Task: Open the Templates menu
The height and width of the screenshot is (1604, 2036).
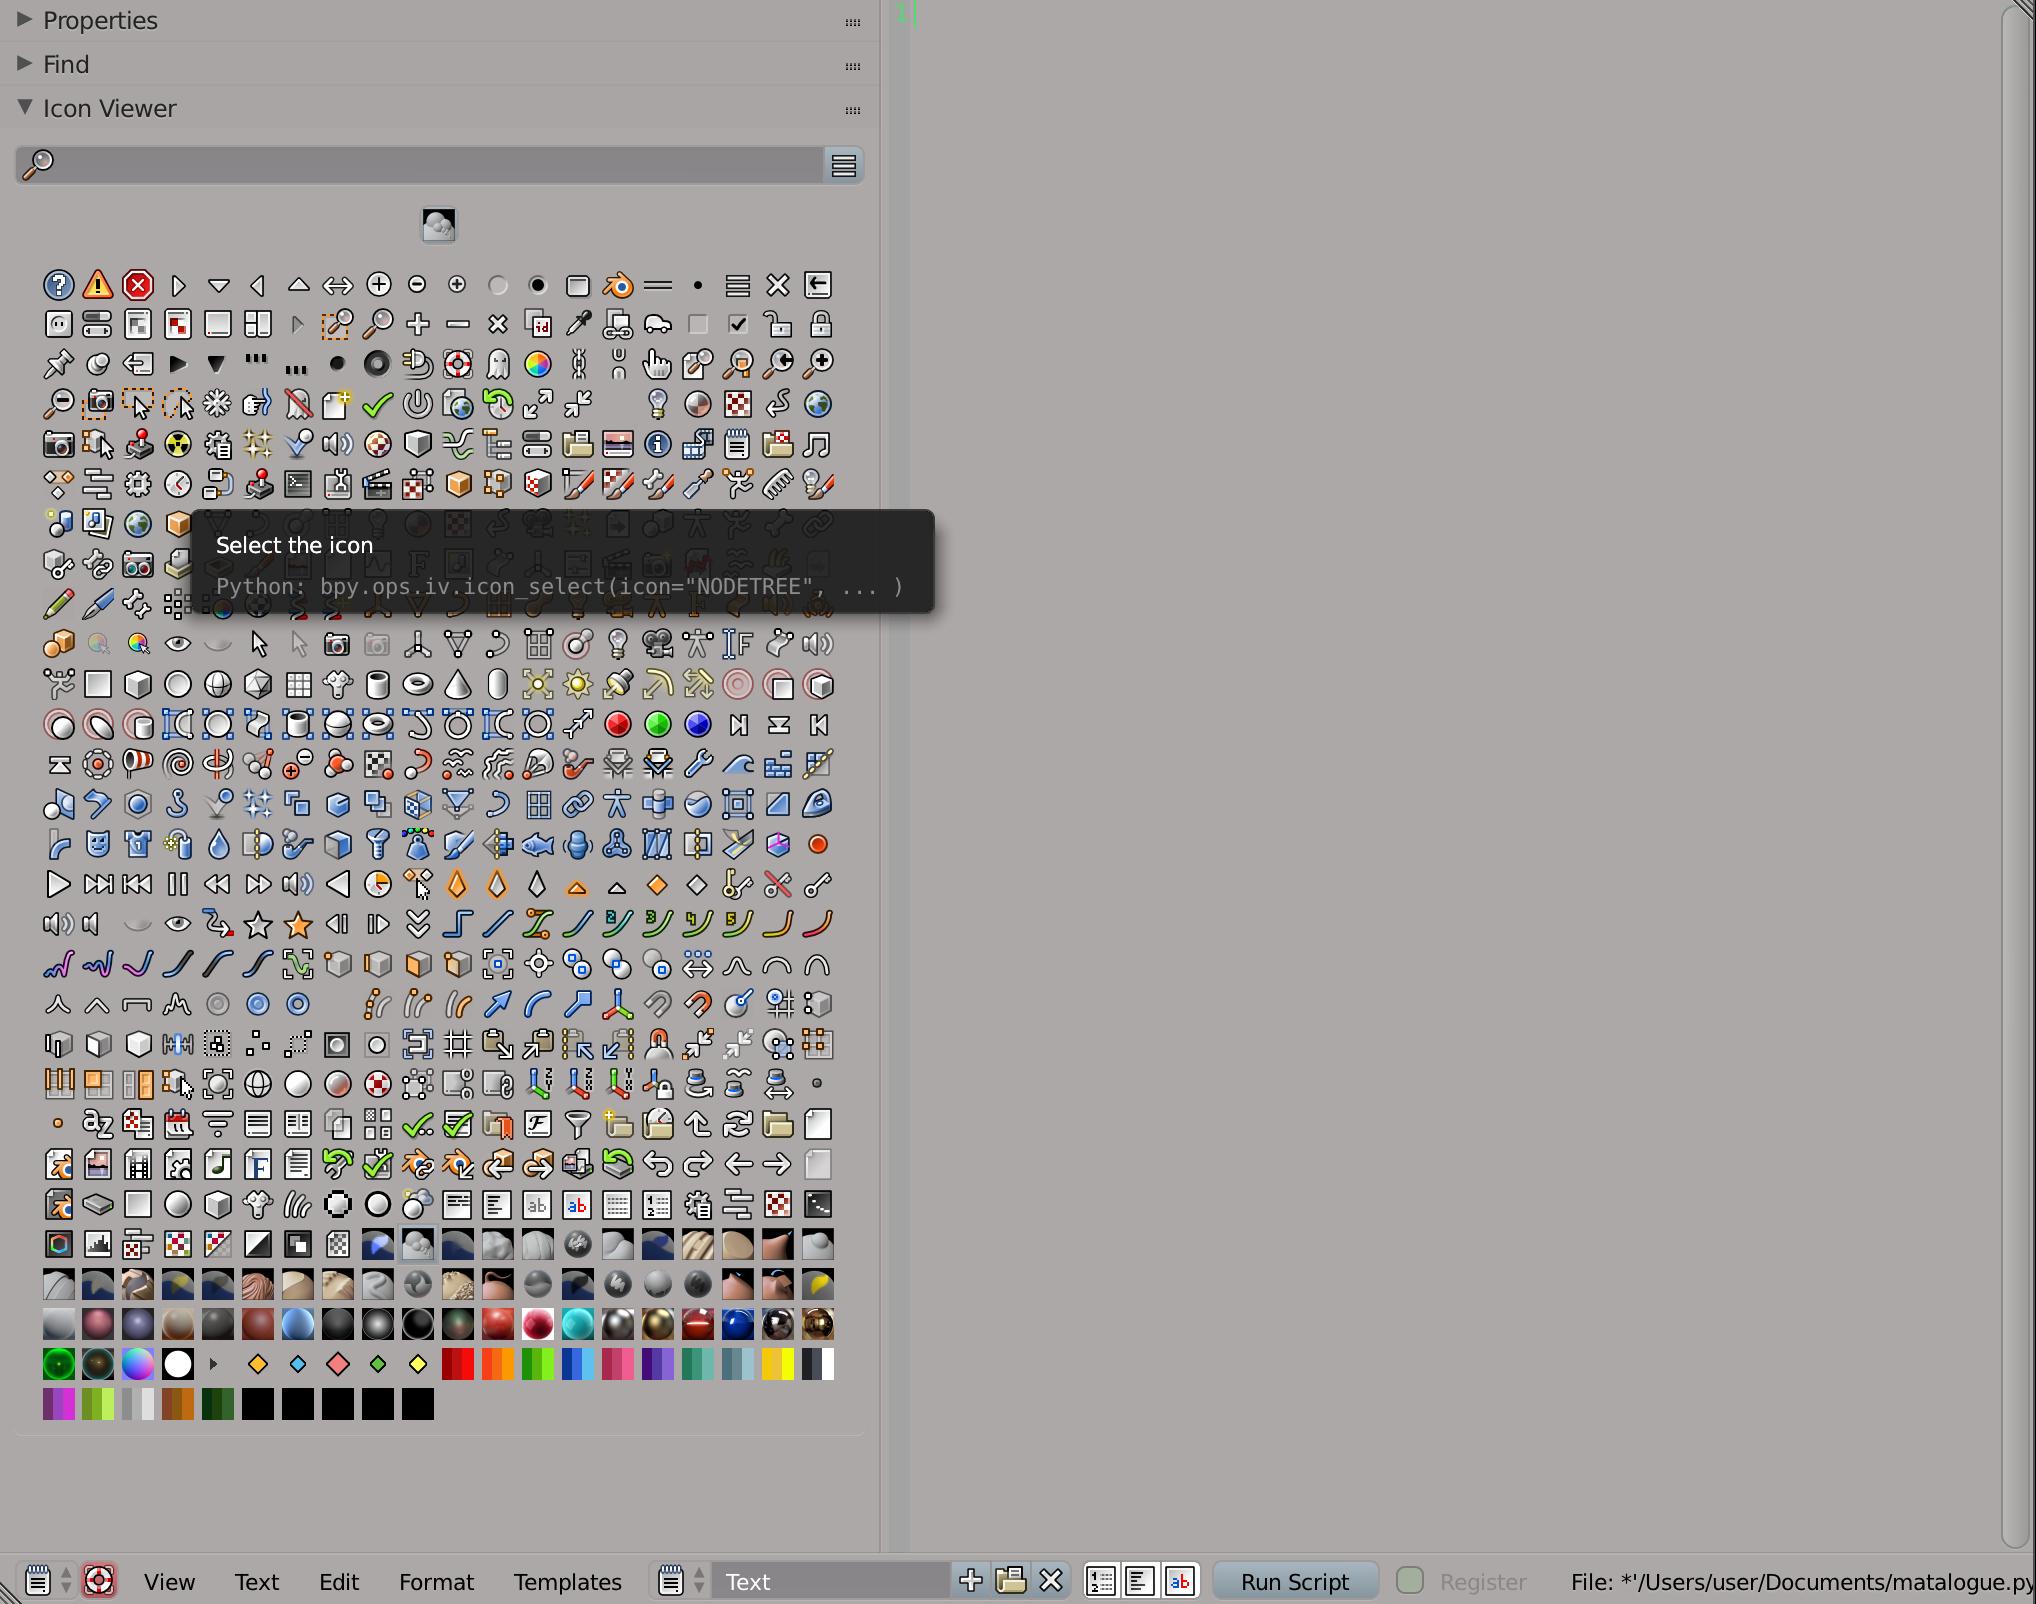Action: click(x=567, y=1581)
